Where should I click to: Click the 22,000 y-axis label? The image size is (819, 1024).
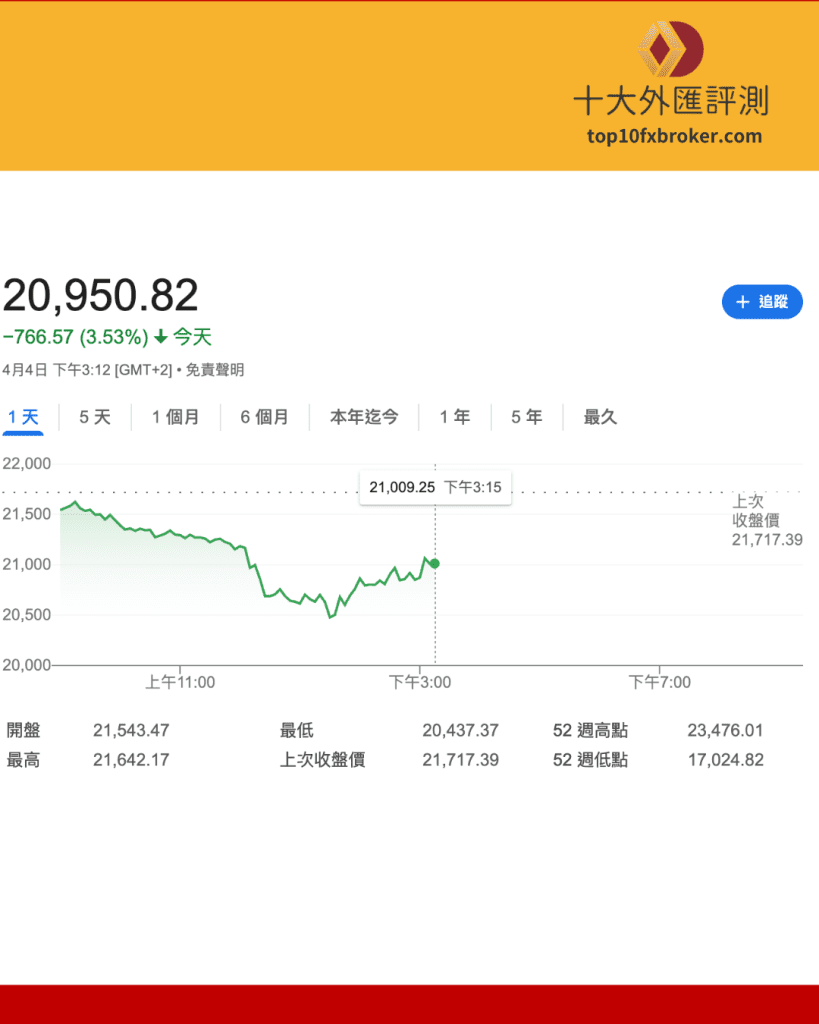click(x=27, y=464)
